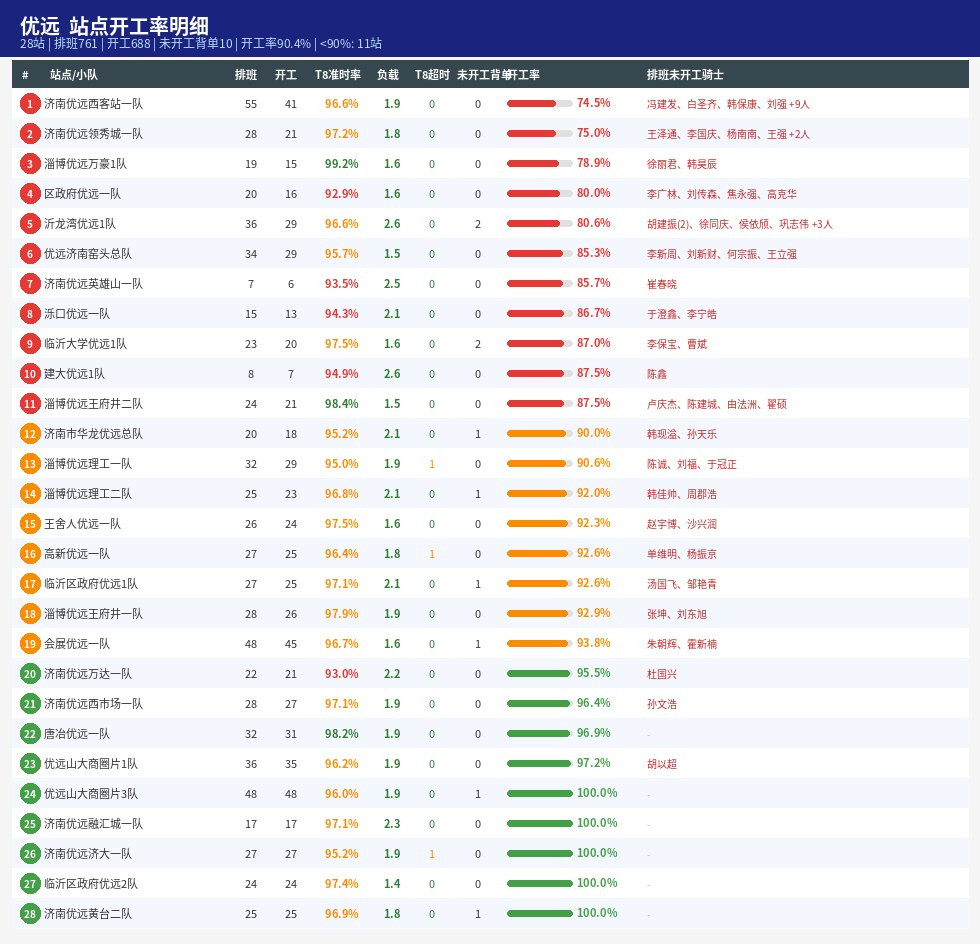The height and width of the screenshot is (944, 980).
Task: Click the orange rank badge number 12
Action: coord(29,434)
